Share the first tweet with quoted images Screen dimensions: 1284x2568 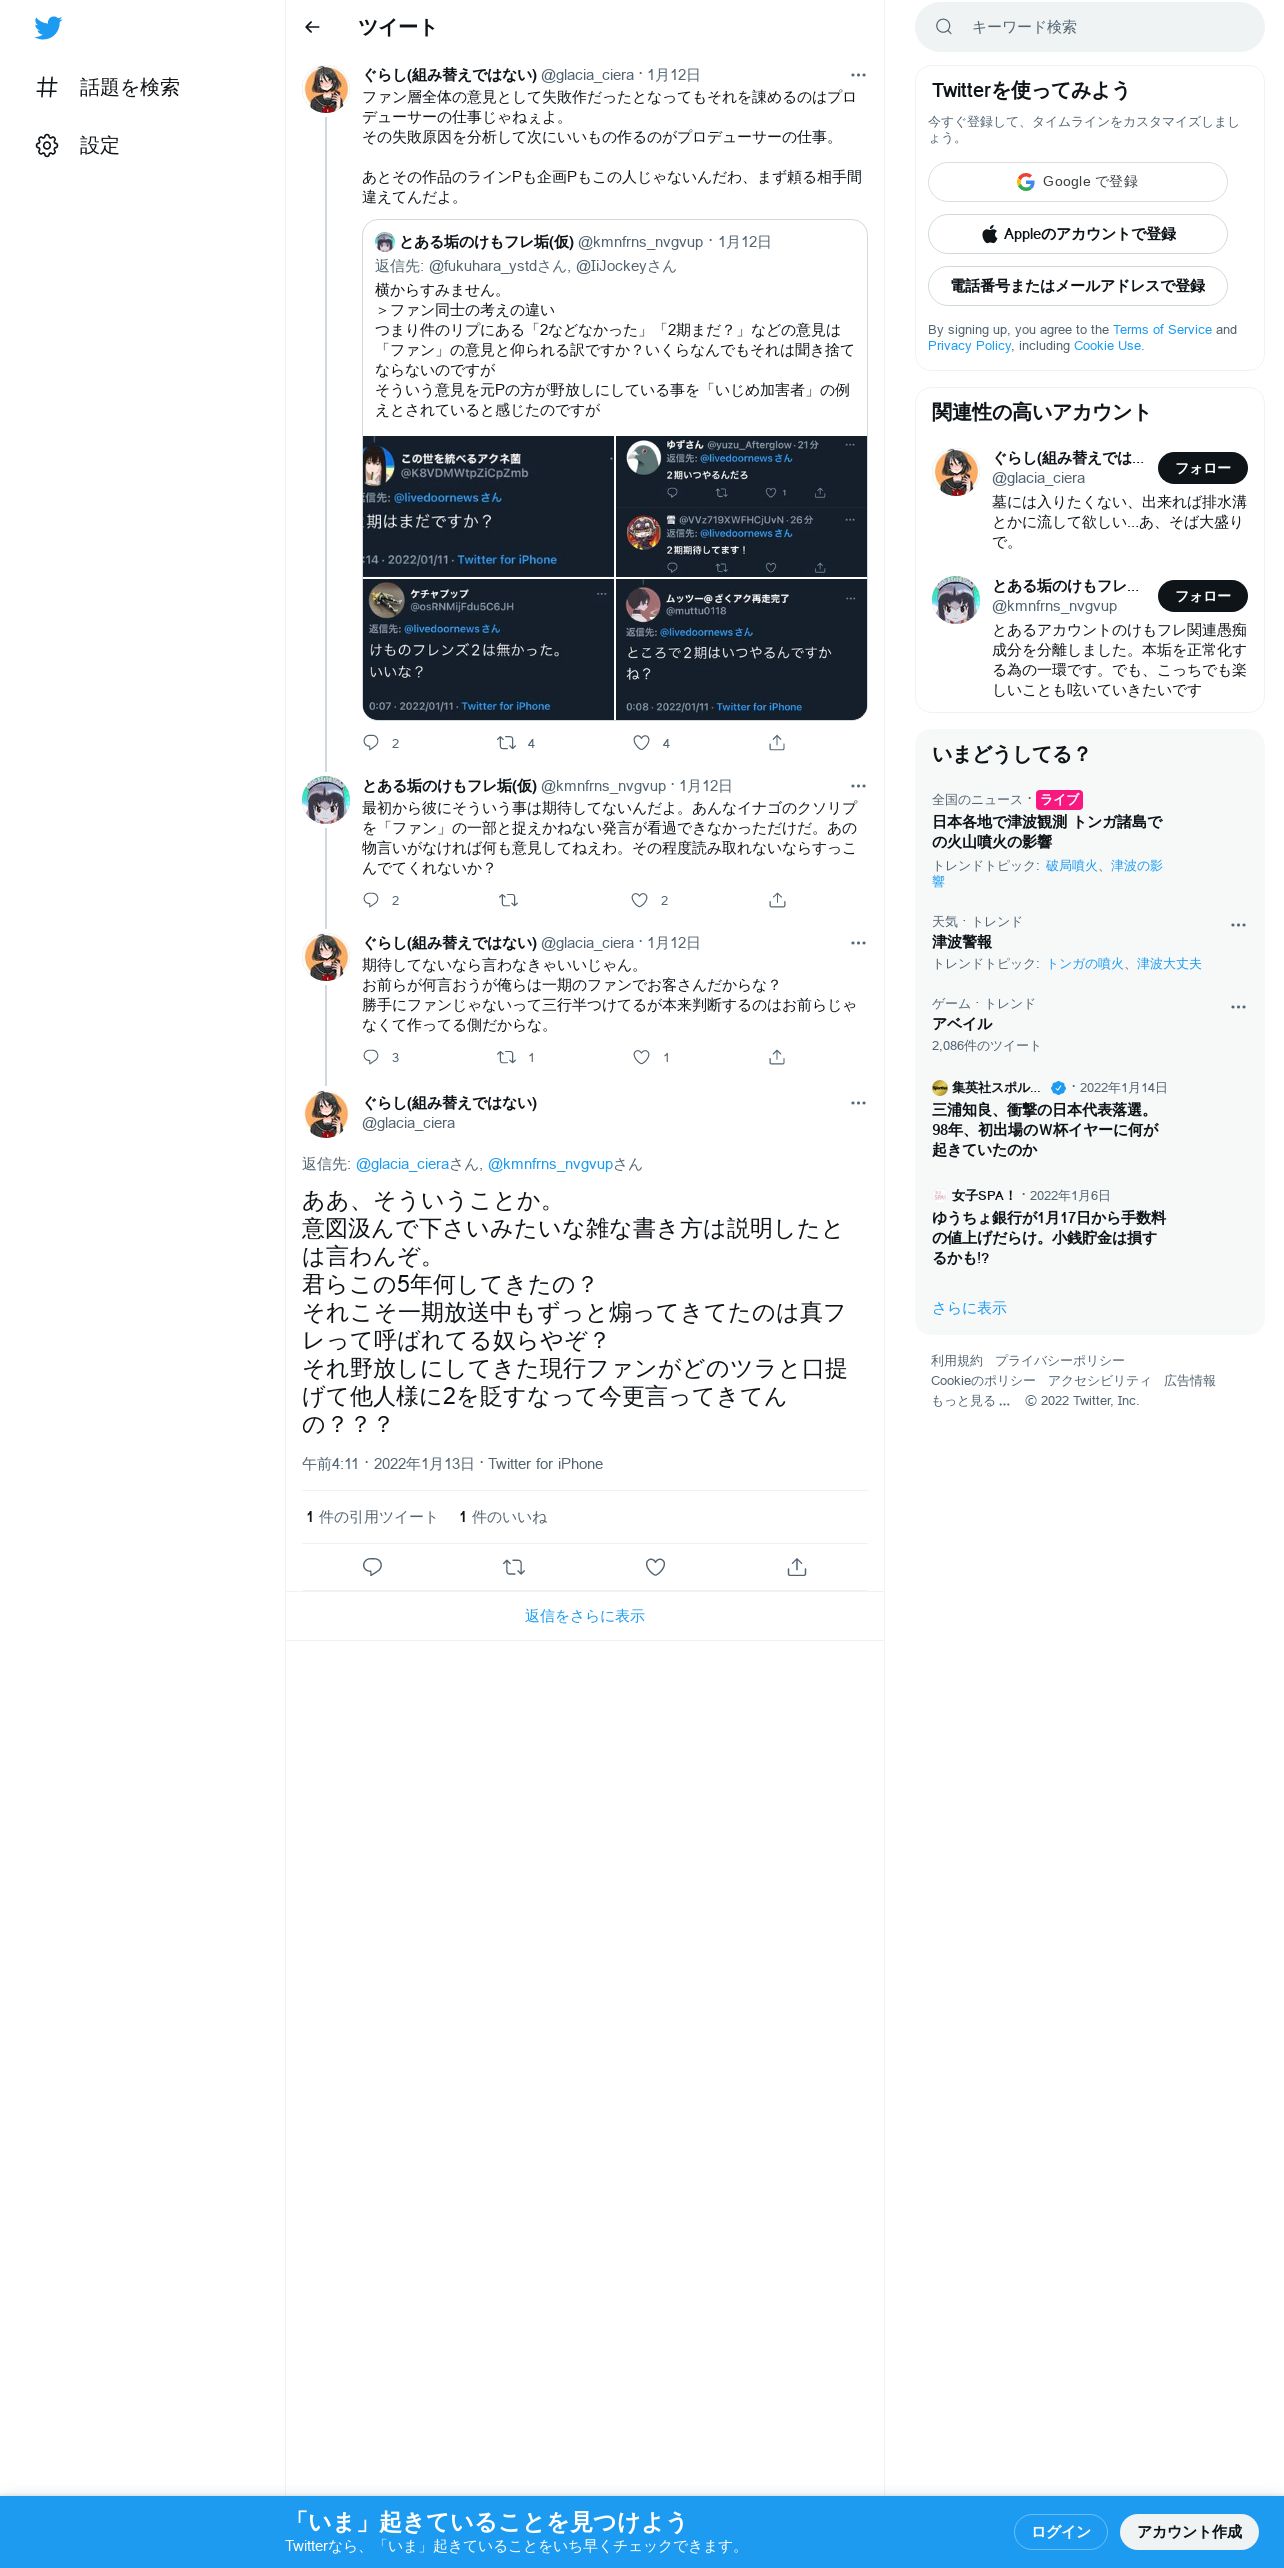coord(777,742)
